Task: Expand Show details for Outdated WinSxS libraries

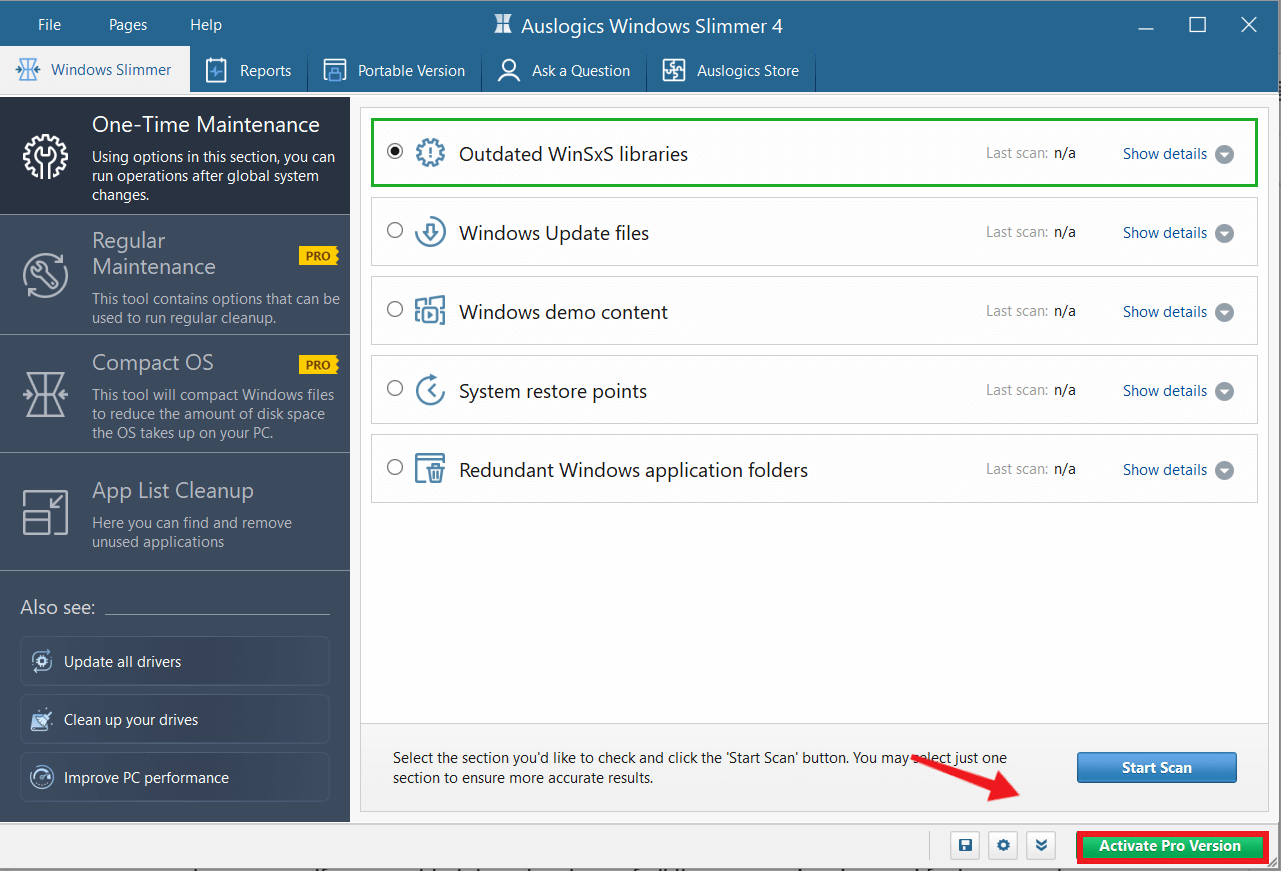Action: pos(1177,154)
